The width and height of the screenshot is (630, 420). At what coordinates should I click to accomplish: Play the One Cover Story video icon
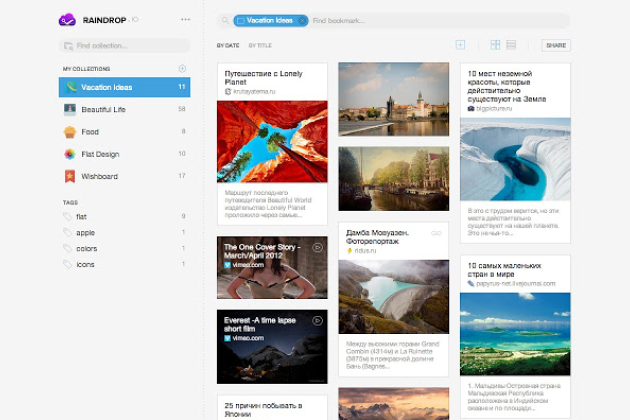[x=317, y=248]
